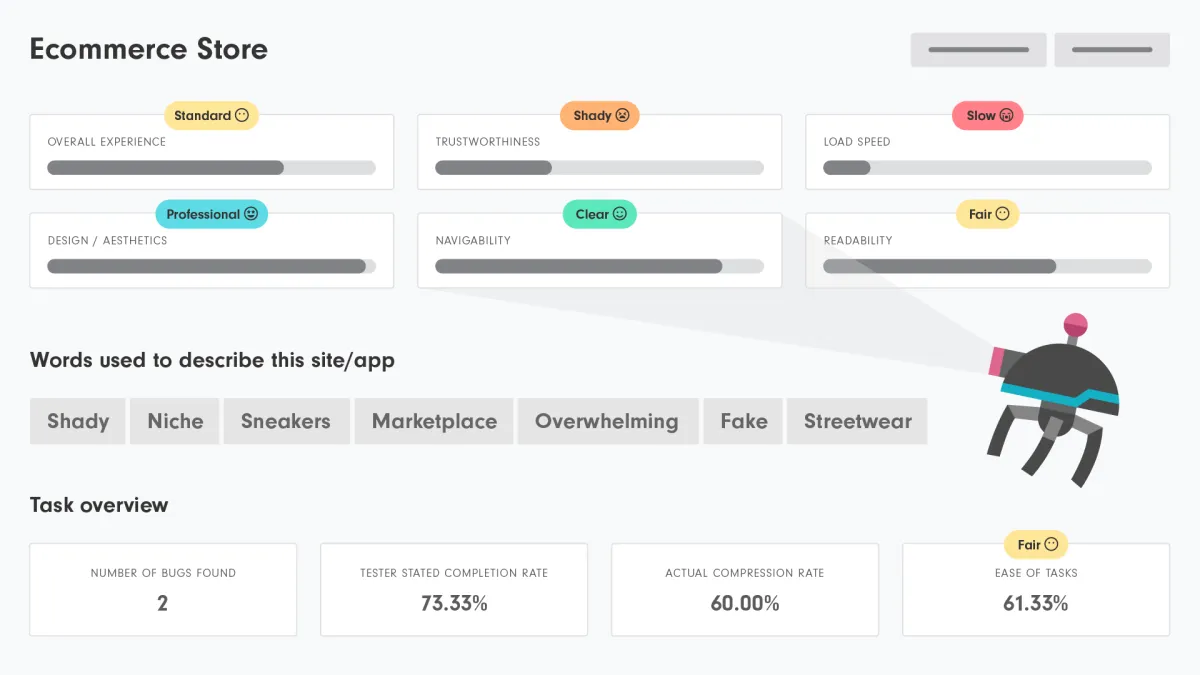Click the Overall Experience progress bar
Viewport: 1200px width, 675px height.
[x=211, y=168]
